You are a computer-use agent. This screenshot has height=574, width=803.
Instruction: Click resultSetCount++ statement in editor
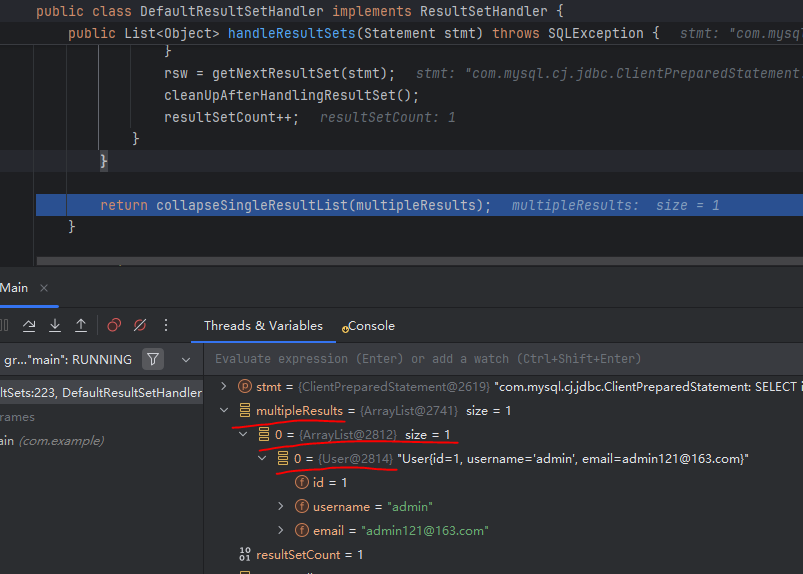[x=231, y=118]
